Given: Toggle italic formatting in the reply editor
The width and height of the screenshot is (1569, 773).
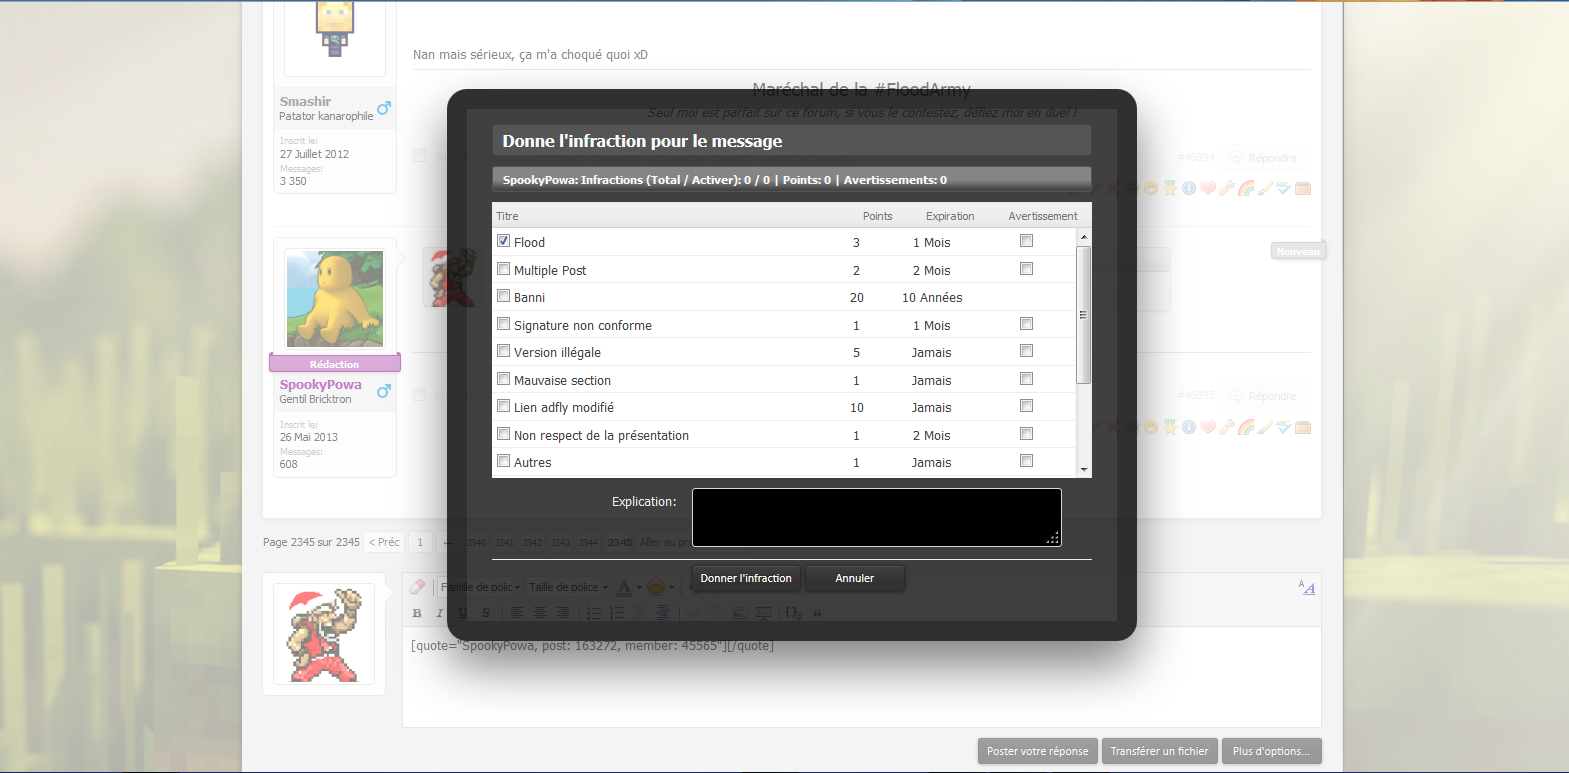Looking at the screenshot, I should pos(439,613).
